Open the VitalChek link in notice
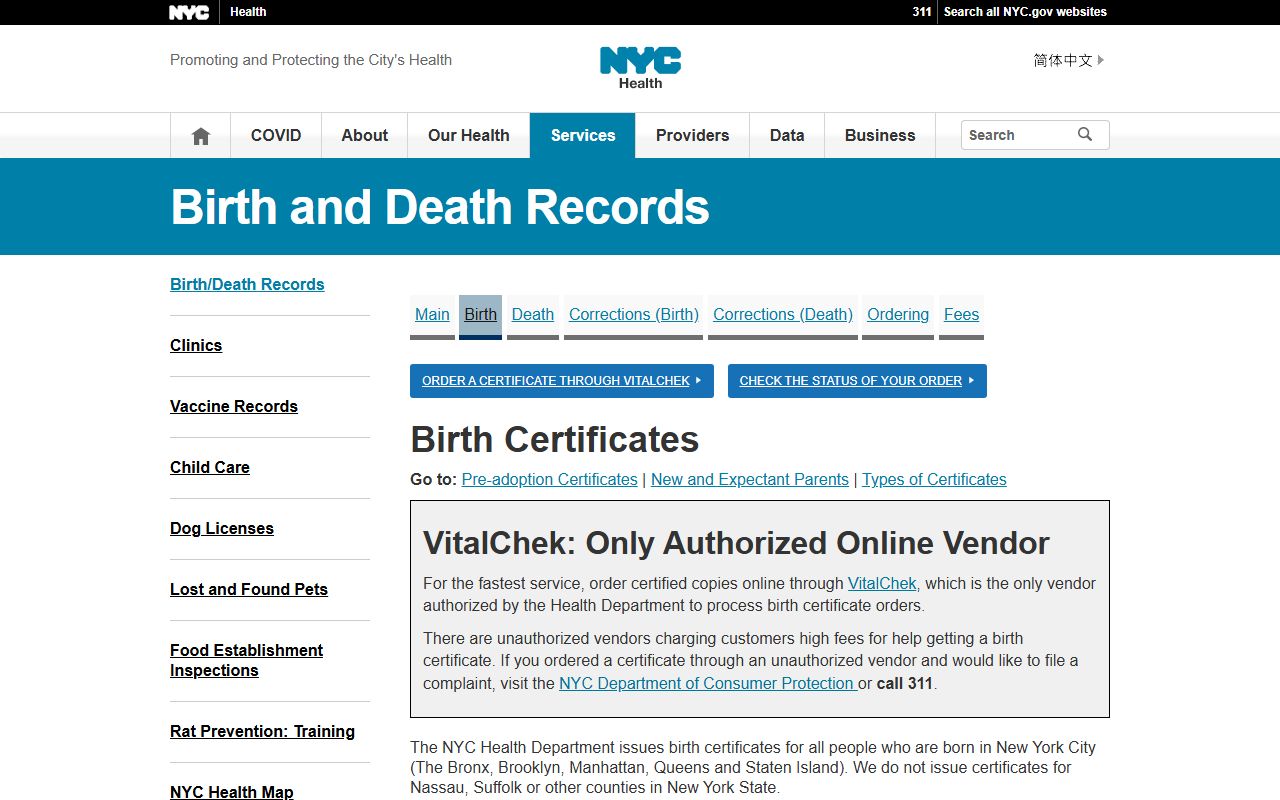1280x800 pixels. pyautogui.click(x=882, y=583)
